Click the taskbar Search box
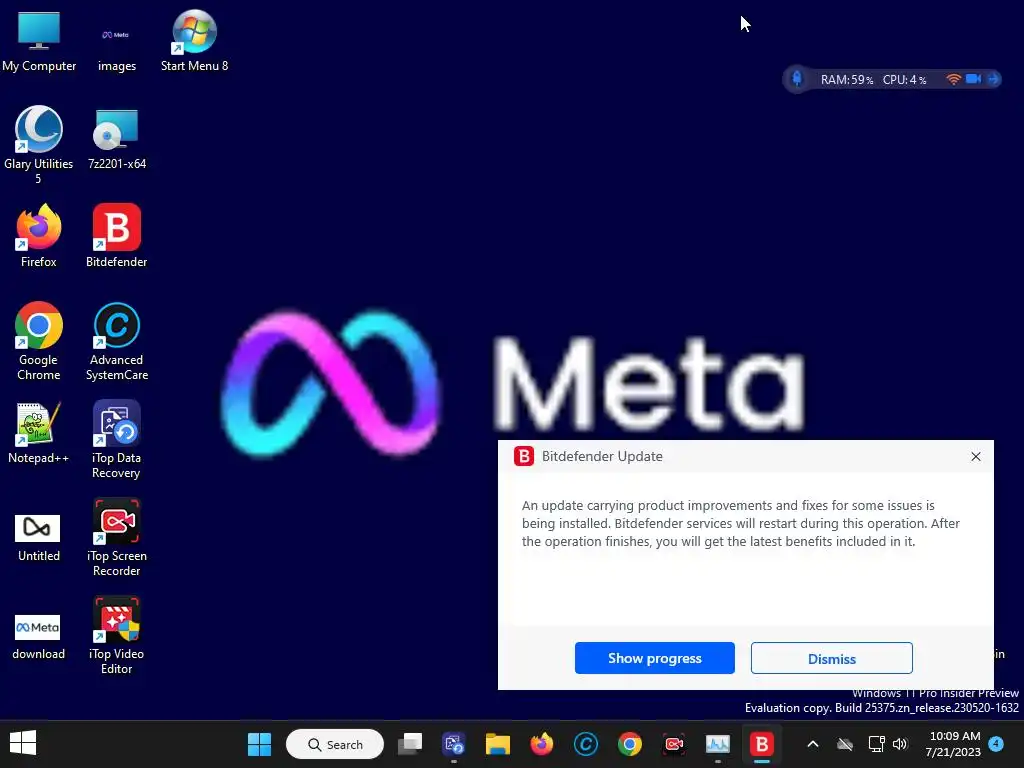The height and width of the screenshot is (768, 1024). click(335, 744)
